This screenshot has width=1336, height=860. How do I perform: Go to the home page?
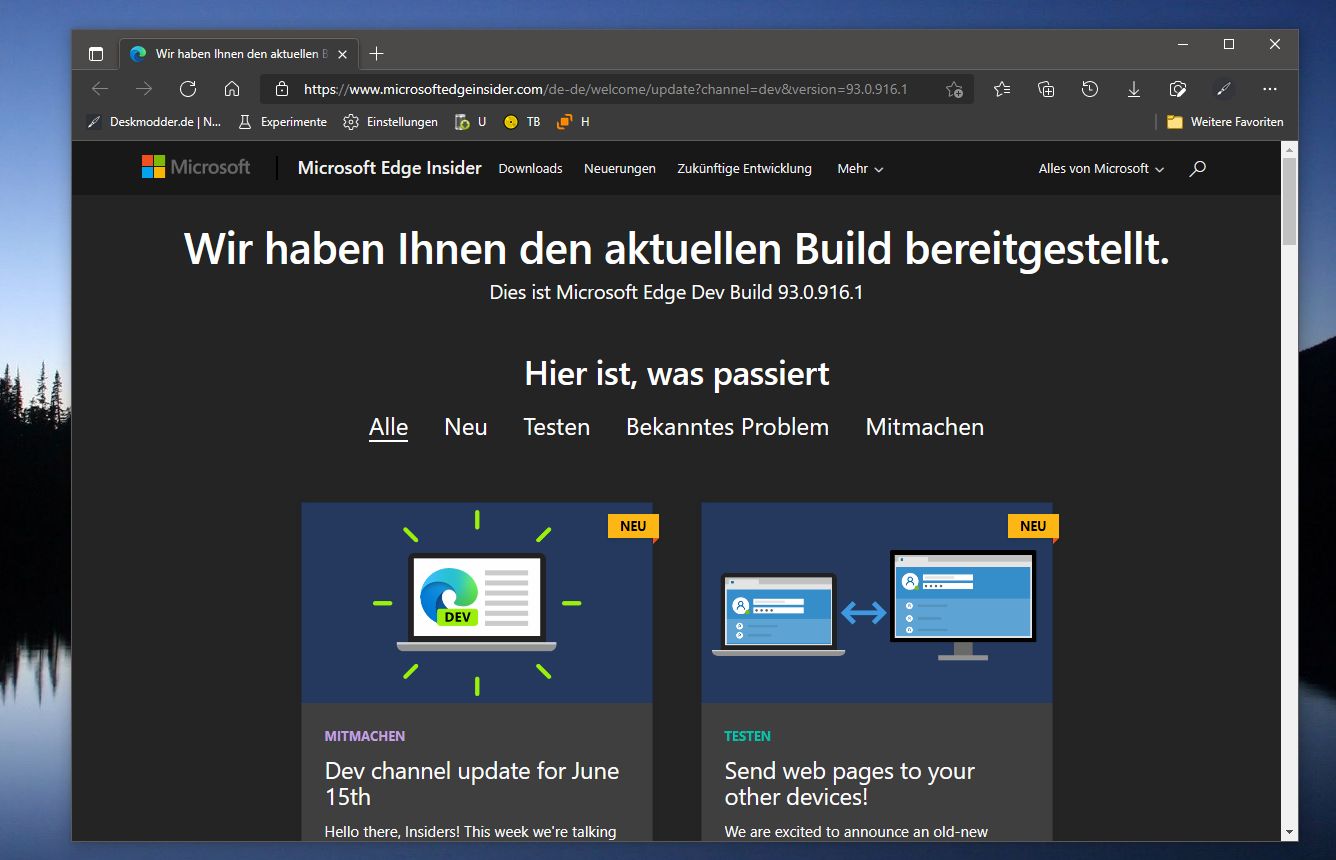(232, 89)
